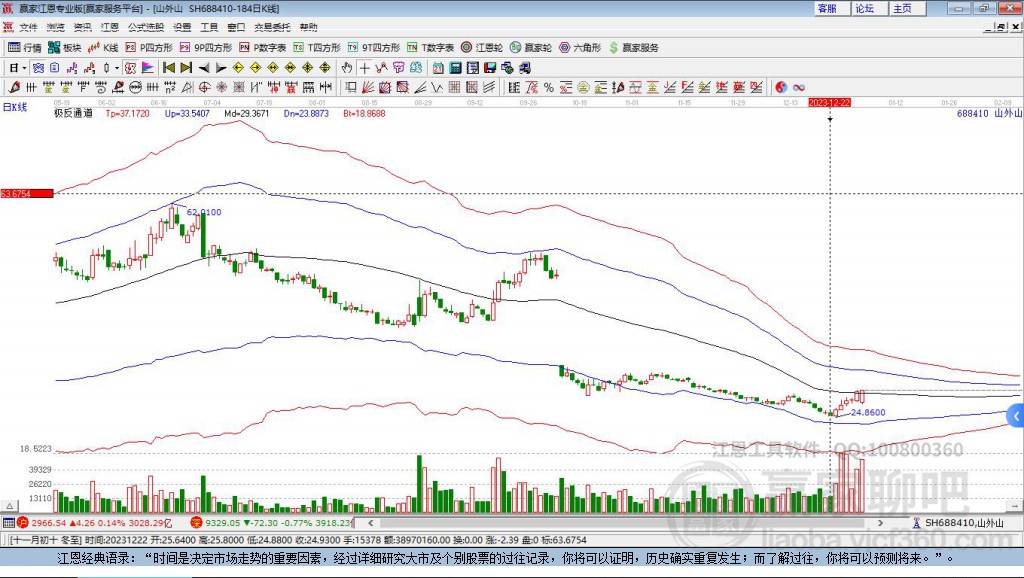The height and width of the screenshot is (578, 1024).
Task: Click the 论坛 forum button
Action: (x=869, y=8)
